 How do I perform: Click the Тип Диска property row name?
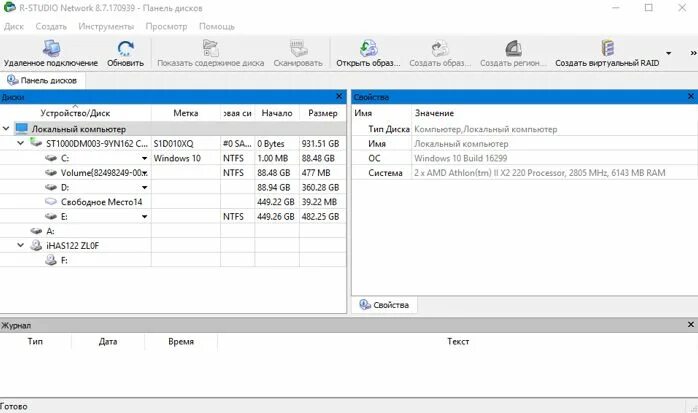click(x=389, y=129)
